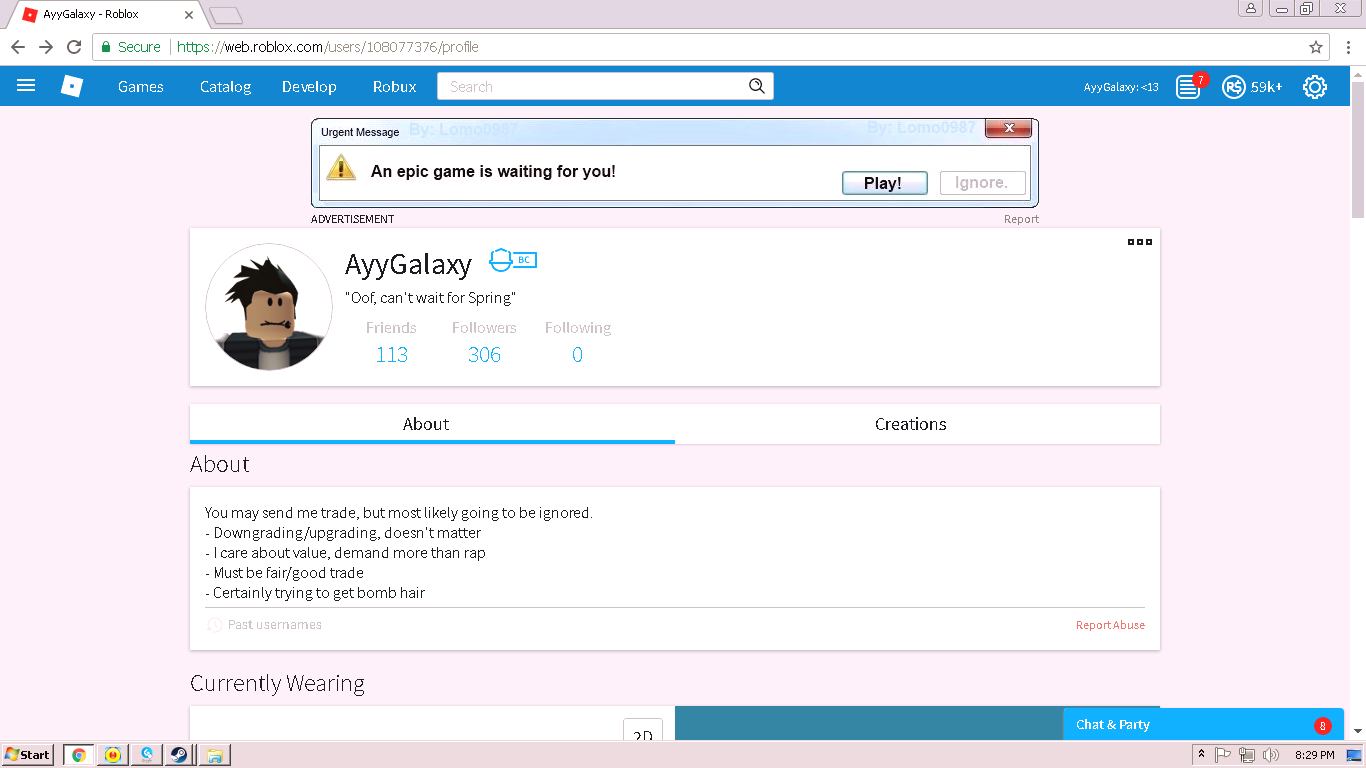Toggle the 2D avatar view

[x=643, y=734]
